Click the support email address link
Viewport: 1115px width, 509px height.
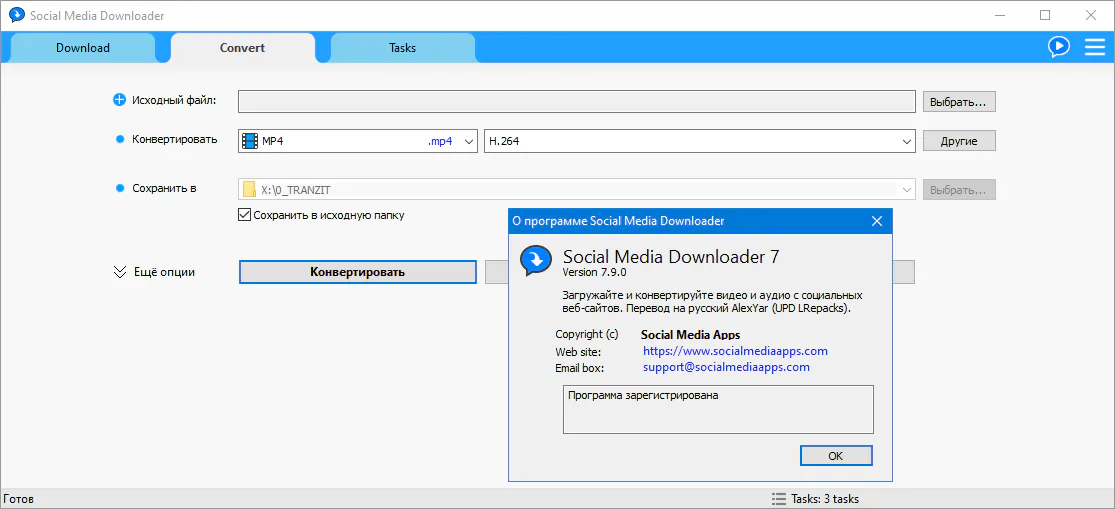pos(726,367)
